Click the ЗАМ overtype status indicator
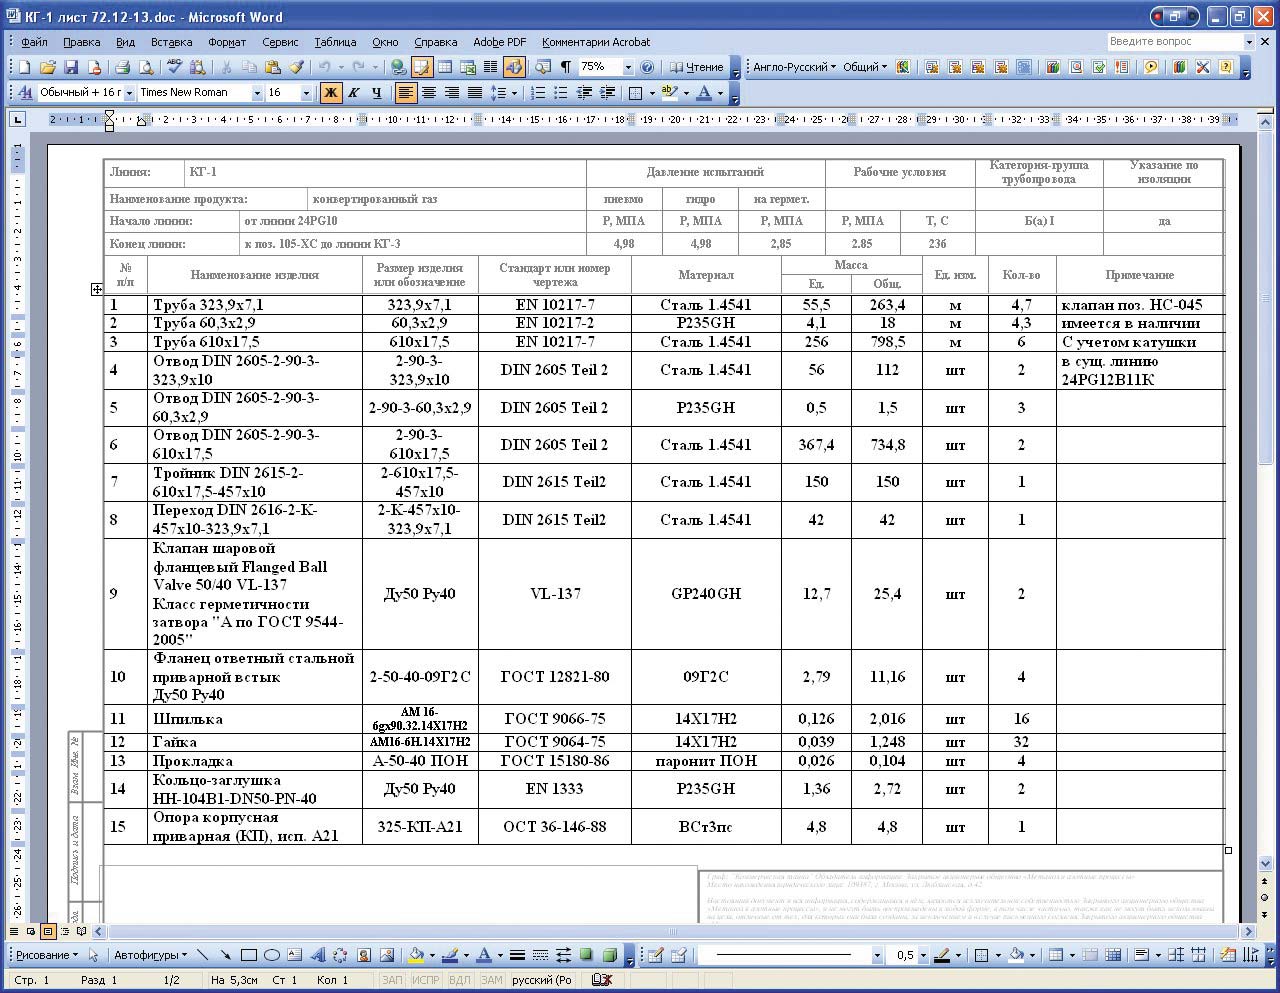This screenshot has width=1280, height=993. click(x=492, y=980)
